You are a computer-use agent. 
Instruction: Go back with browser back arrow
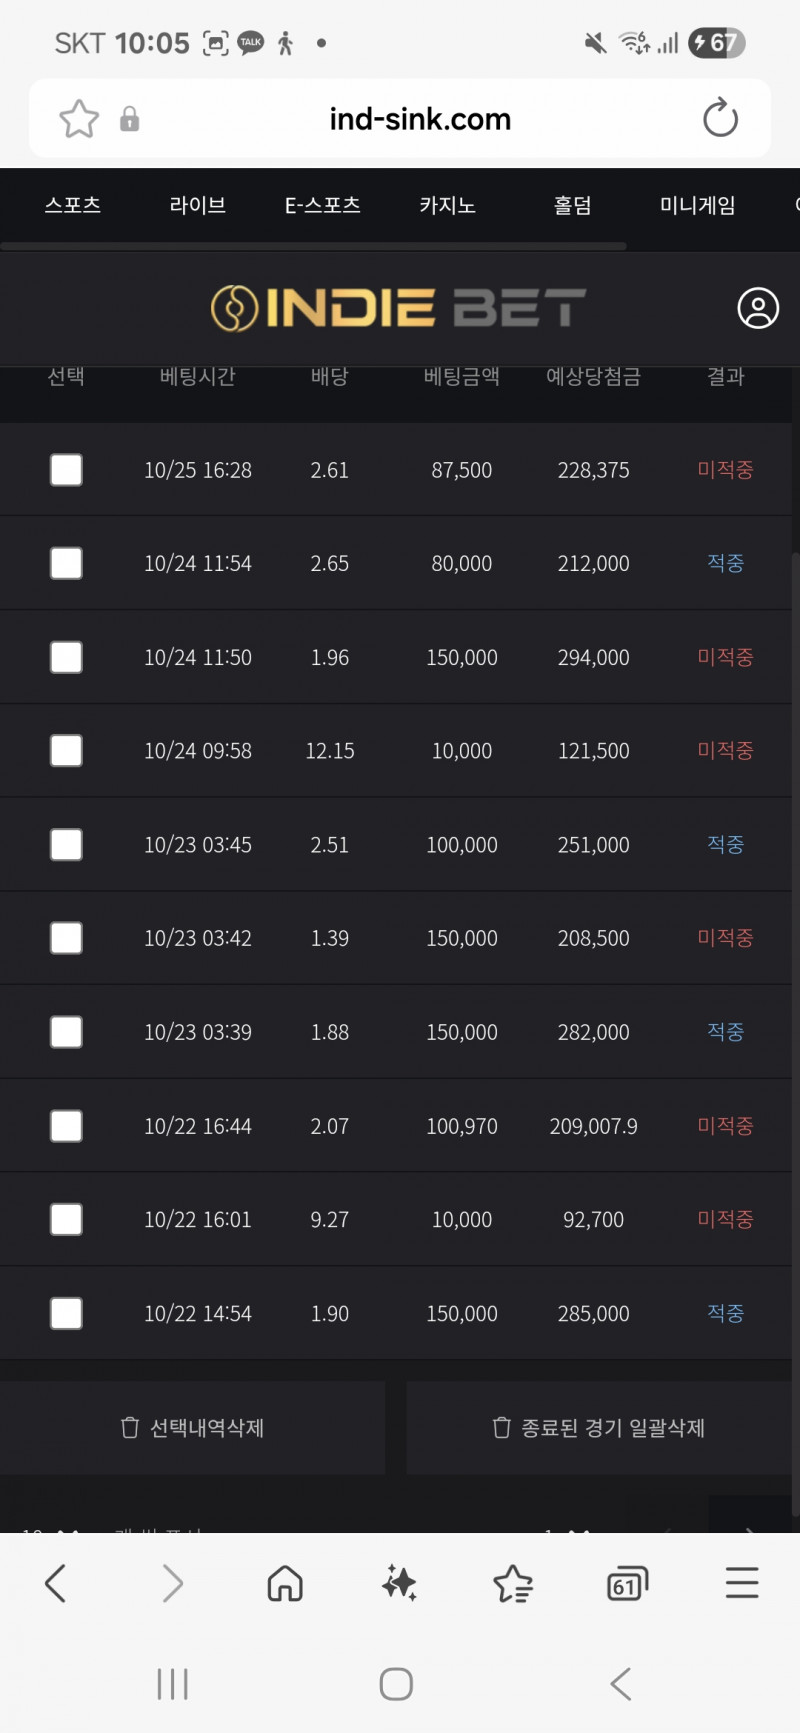click(56, 1583)
